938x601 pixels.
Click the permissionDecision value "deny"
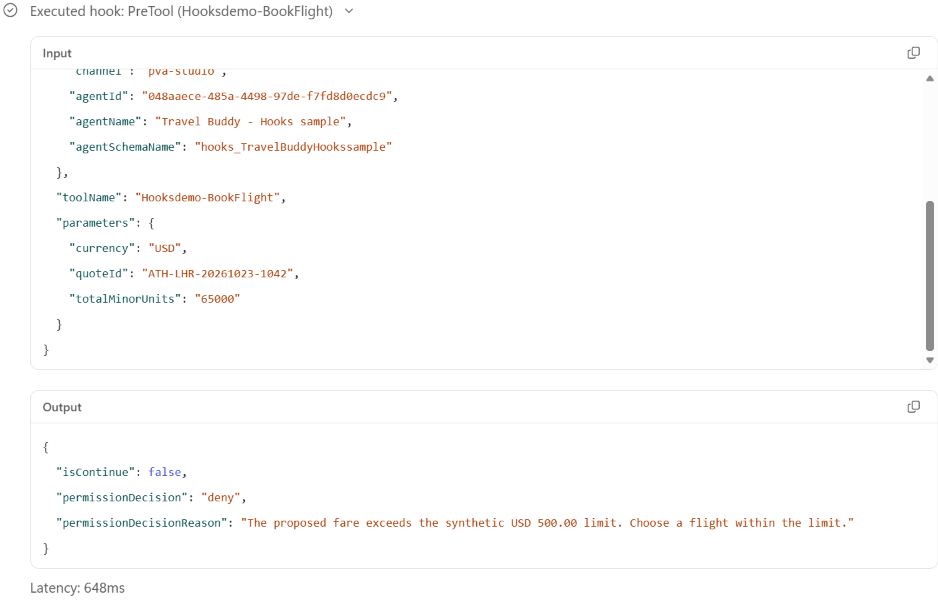(220, 498)
